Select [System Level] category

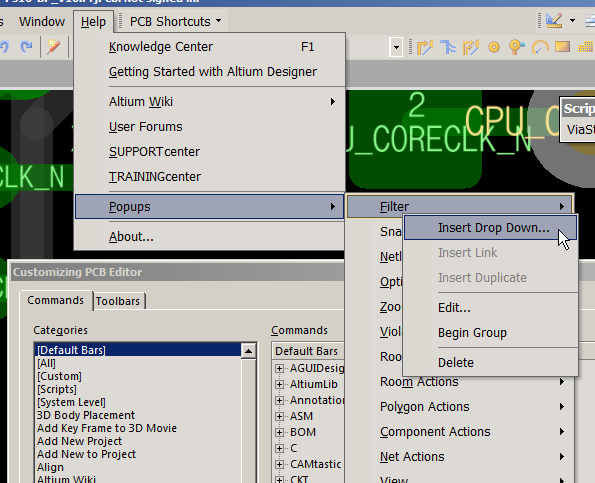click(x=138, y=402)
